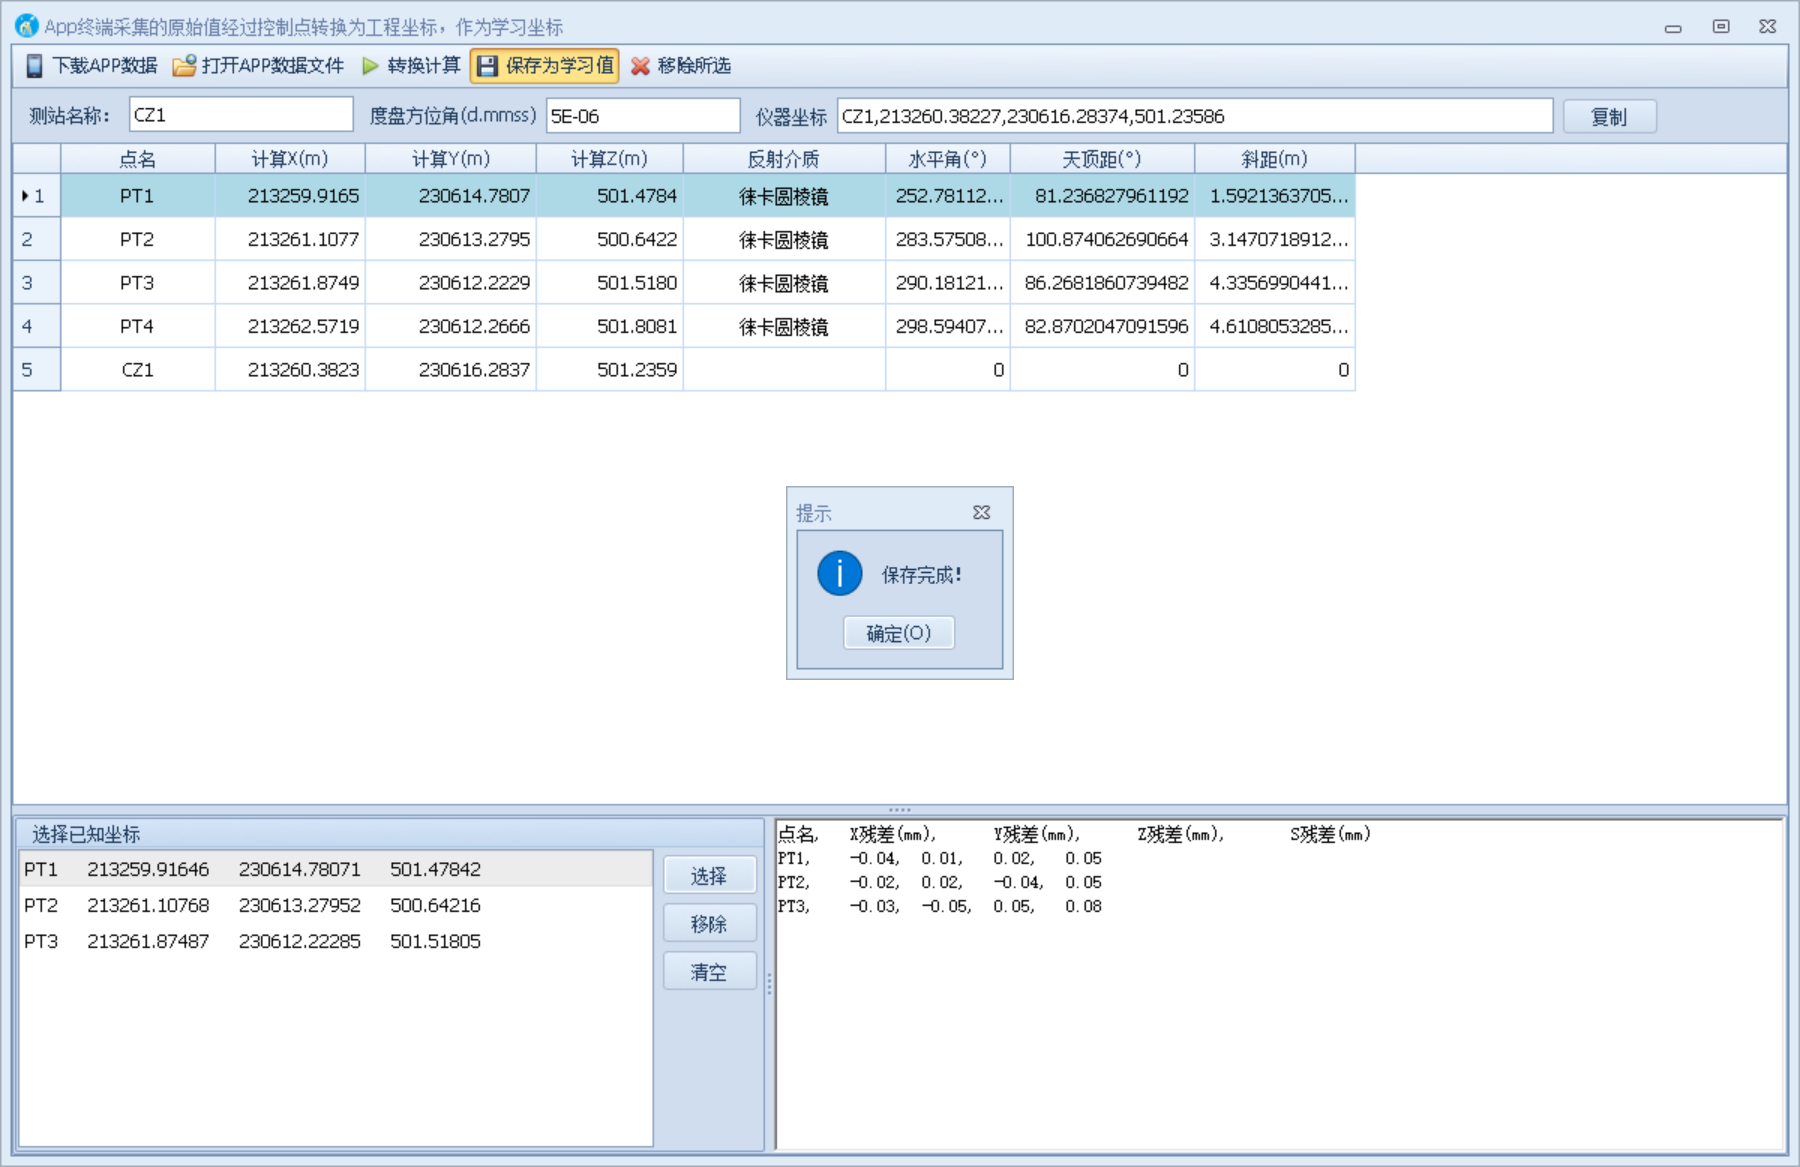Click 徕卡圆棱镜 cell in PT2 row

tap(784, 239)
